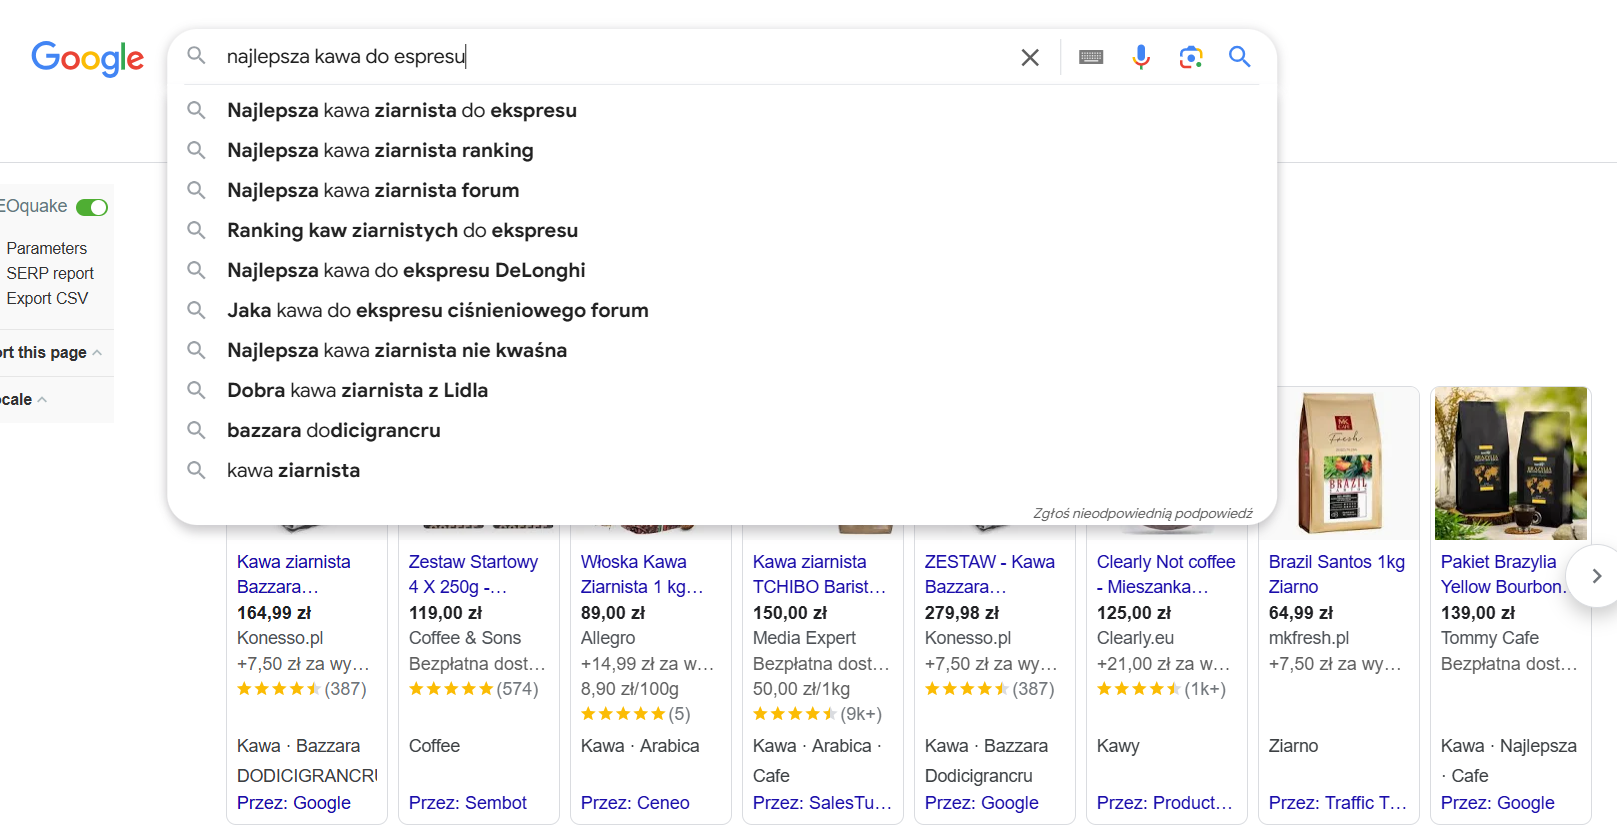Click 'Przez: Google' under ZESTAW Bazzara 279,98 zł
The width and height of the screenshot is (1617, 825).
pos(982,803)
